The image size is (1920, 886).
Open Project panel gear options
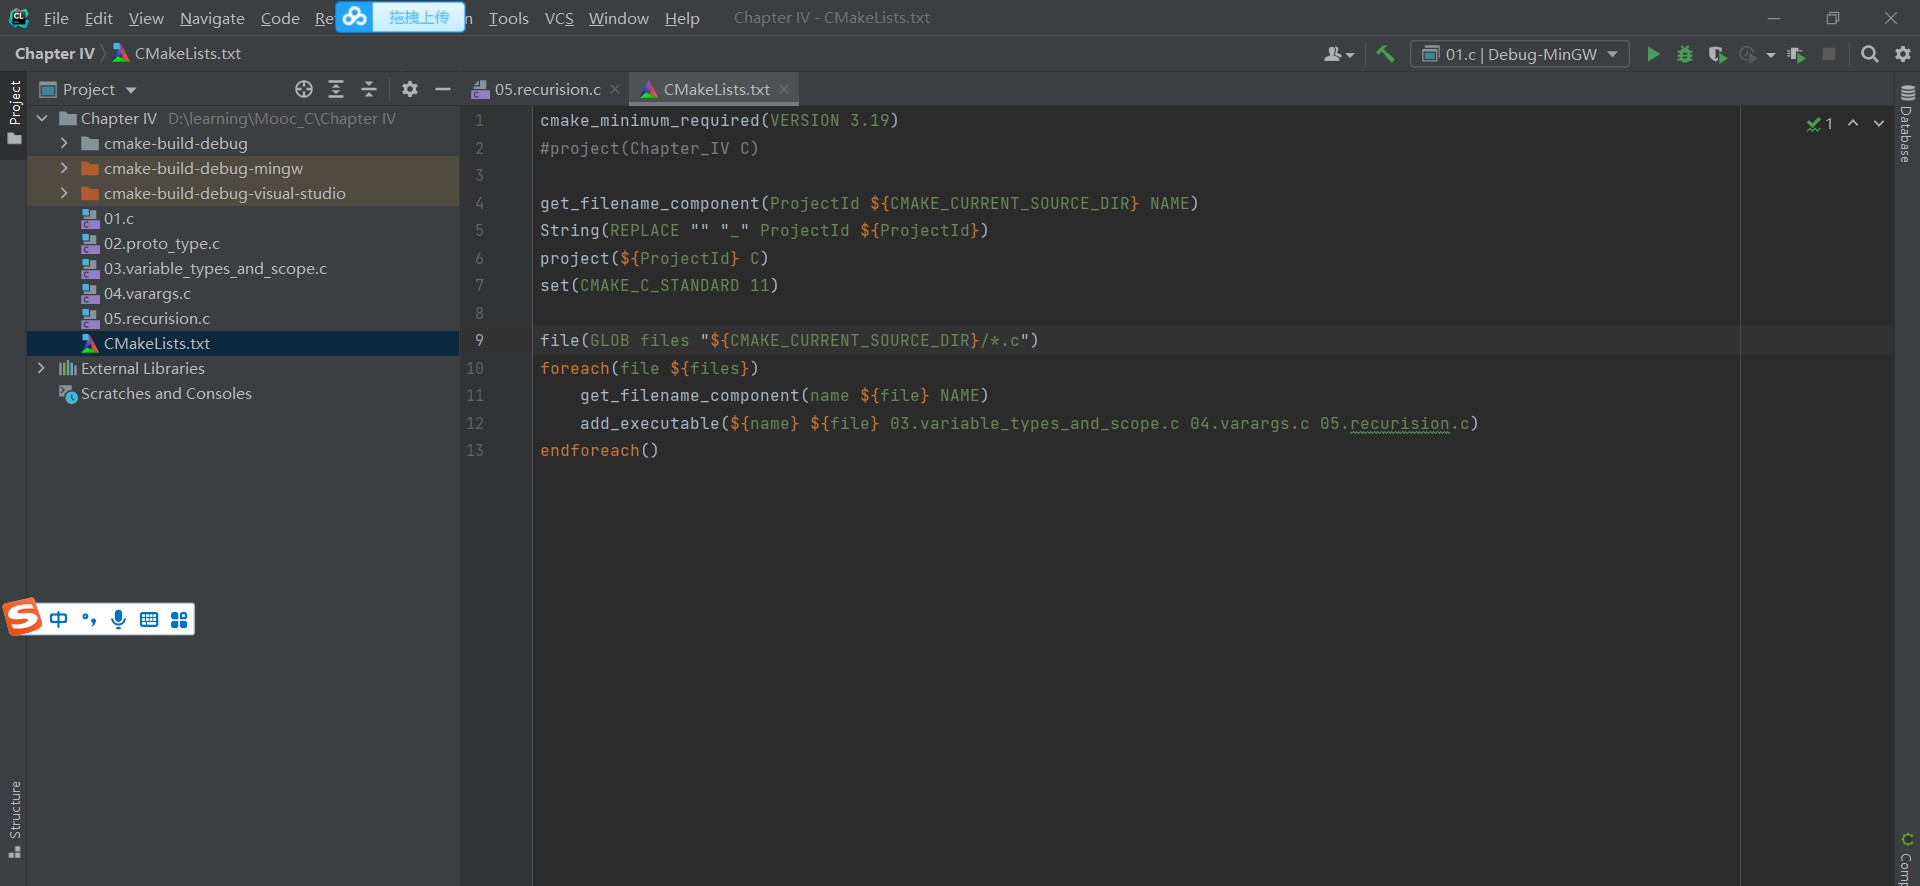click(410, 89)
